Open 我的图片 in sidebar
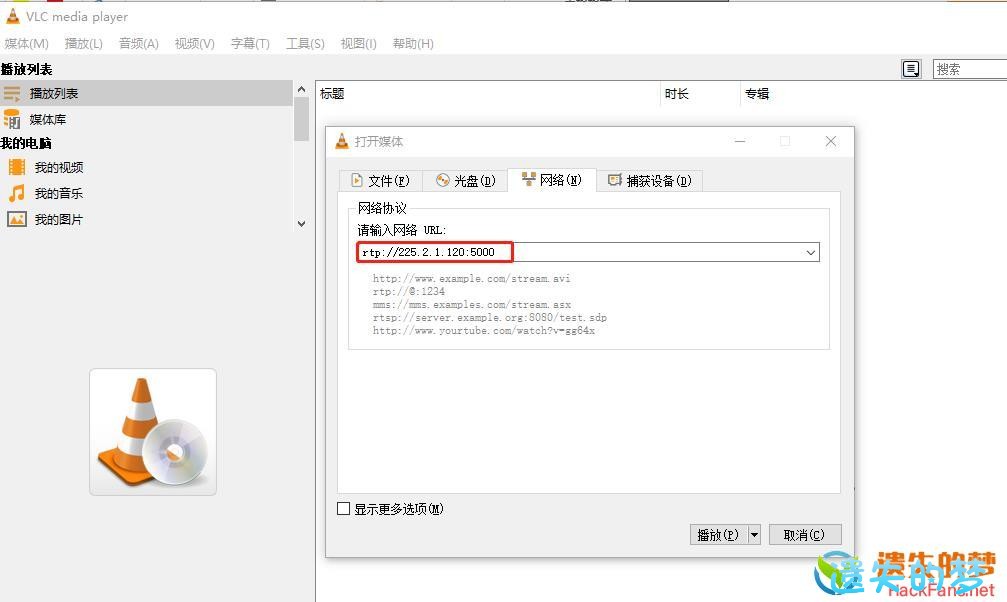Viewport: 1007px width, 602px height. pyautogui.click(x=59, y=220)
